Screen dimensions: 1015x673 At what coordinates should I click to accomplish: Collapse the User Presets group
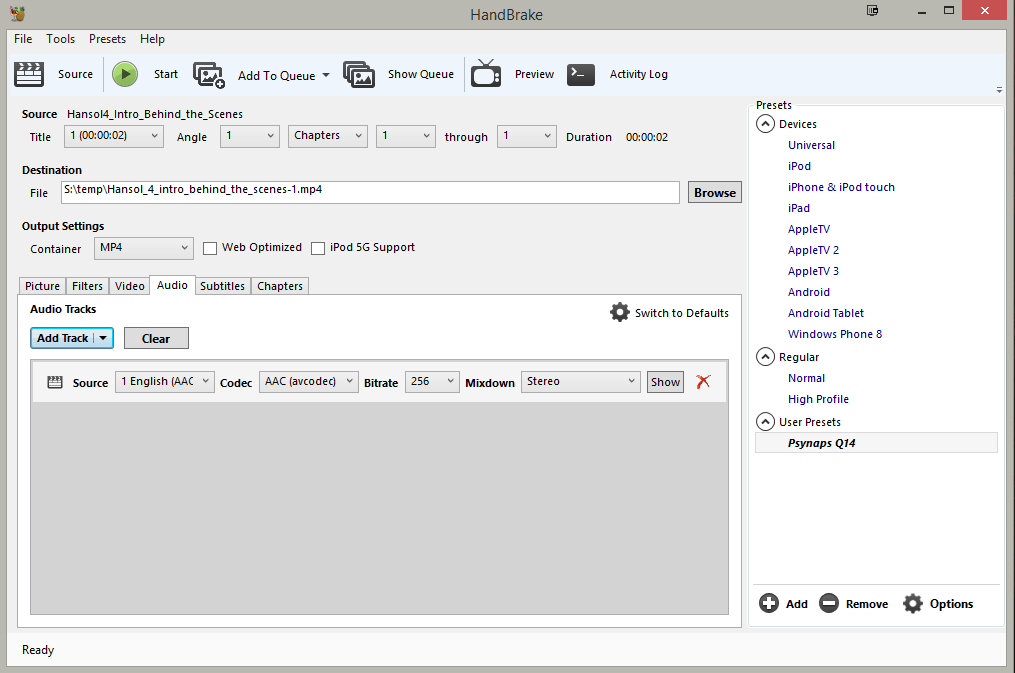click(x=765, y=422)
